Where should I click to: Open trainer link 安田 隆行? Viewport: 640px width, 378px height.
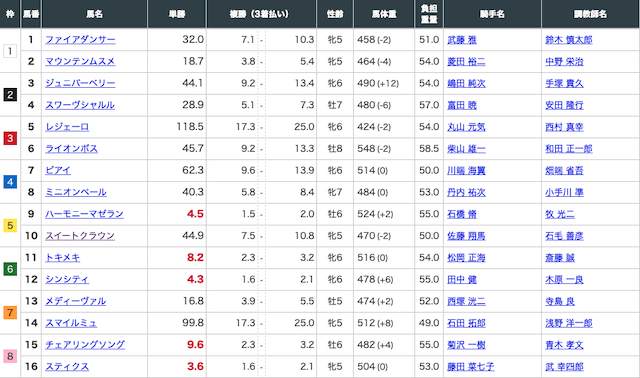(x=564, y=105)
